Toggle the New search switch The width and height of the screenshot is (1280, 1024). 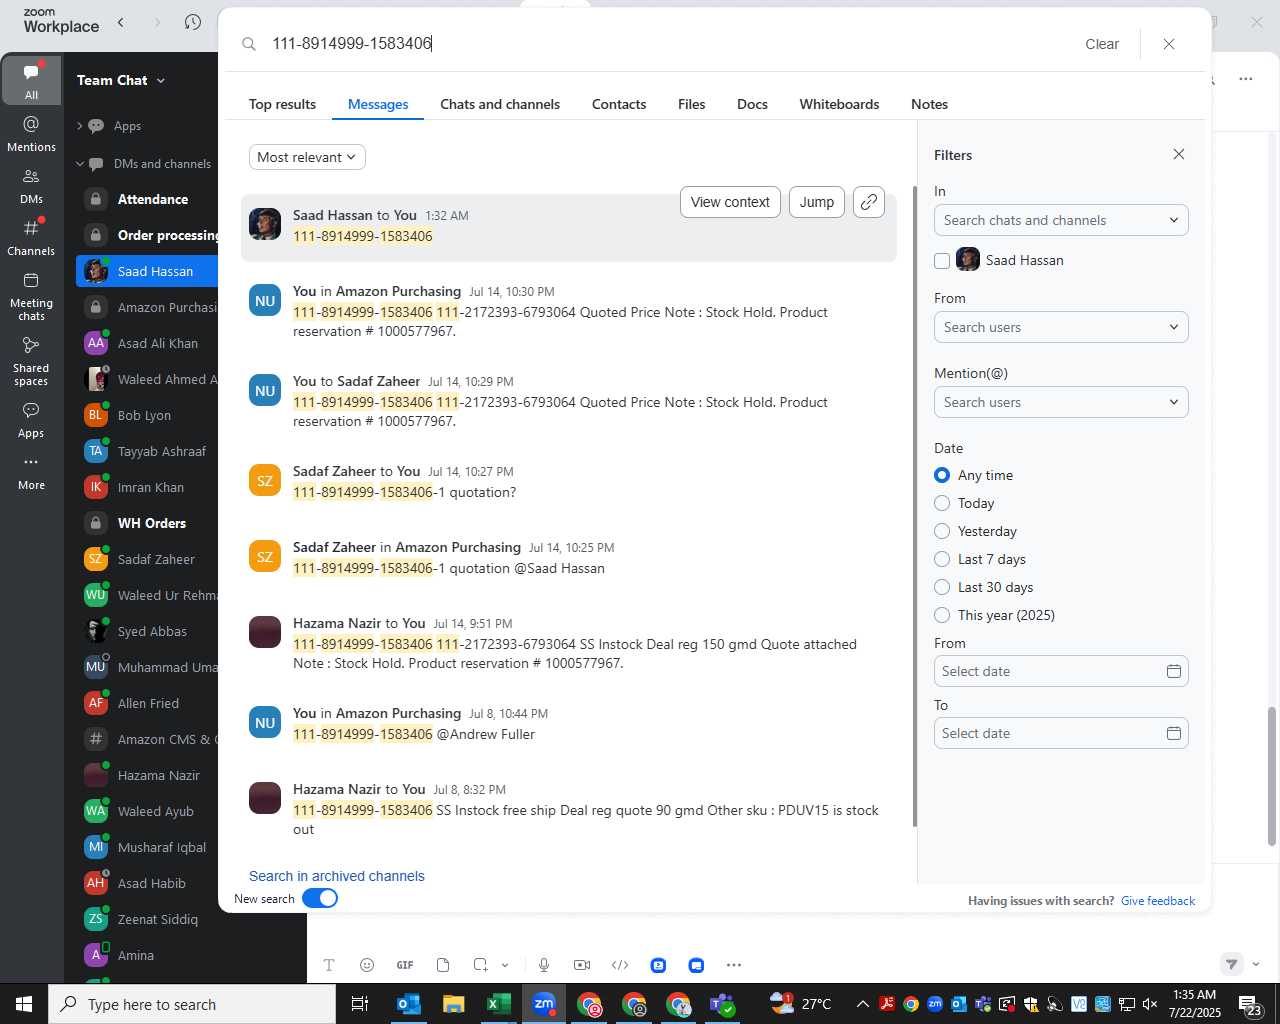pos(320,898)
